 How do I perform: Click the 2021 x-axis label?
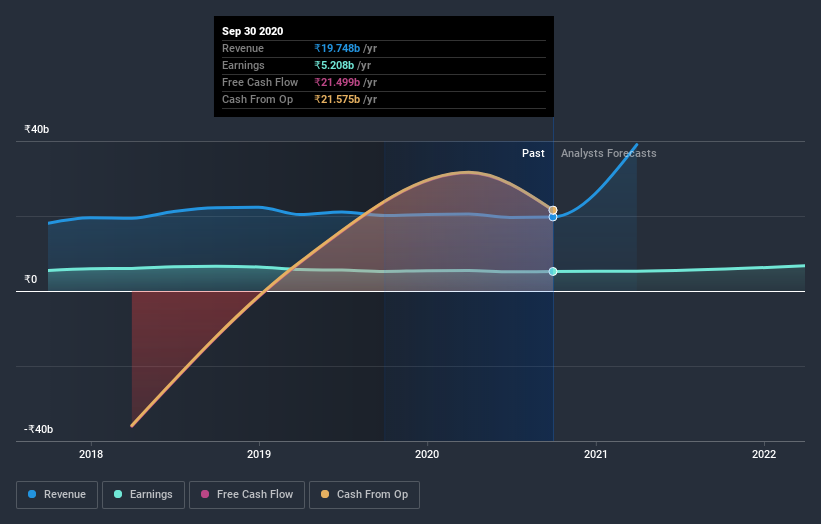click(596, 454)
